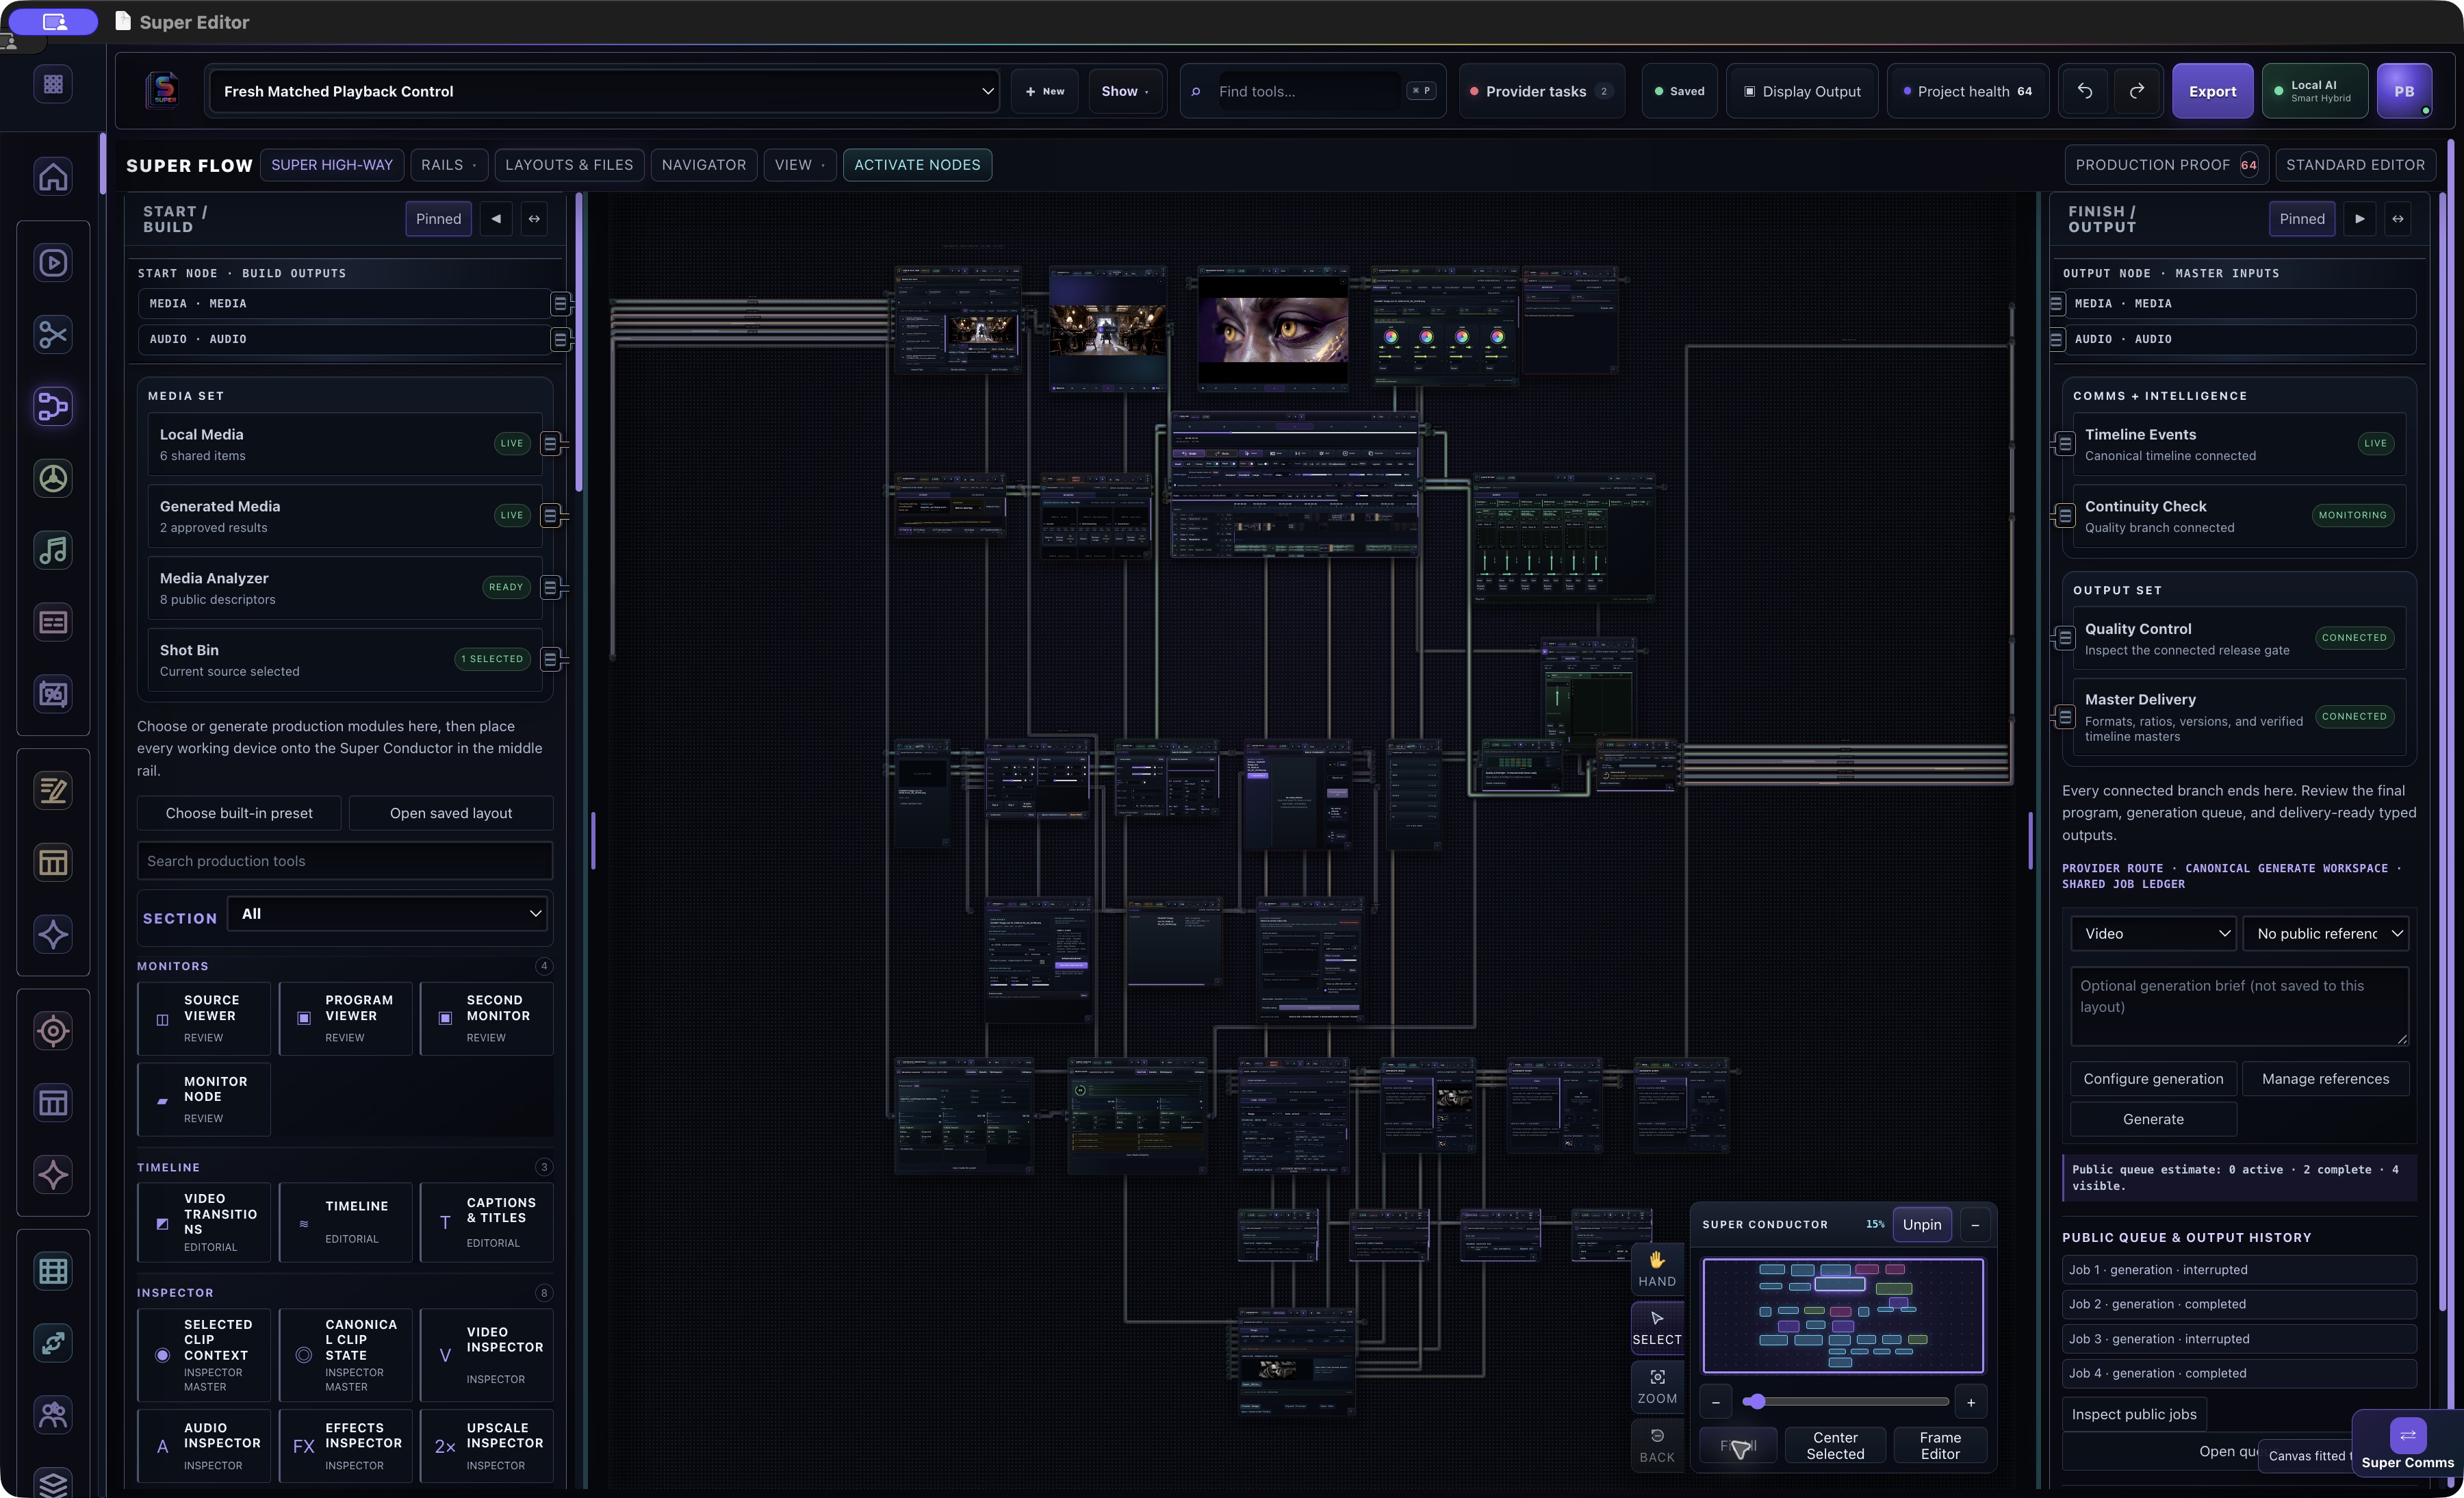2464x1498 pixels.
Task: Open Layouts & Files tab
Action: coord(569,165)
